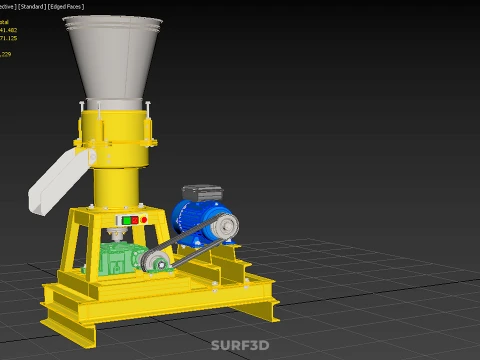Click the round red button on the control panel

point(144,220)
